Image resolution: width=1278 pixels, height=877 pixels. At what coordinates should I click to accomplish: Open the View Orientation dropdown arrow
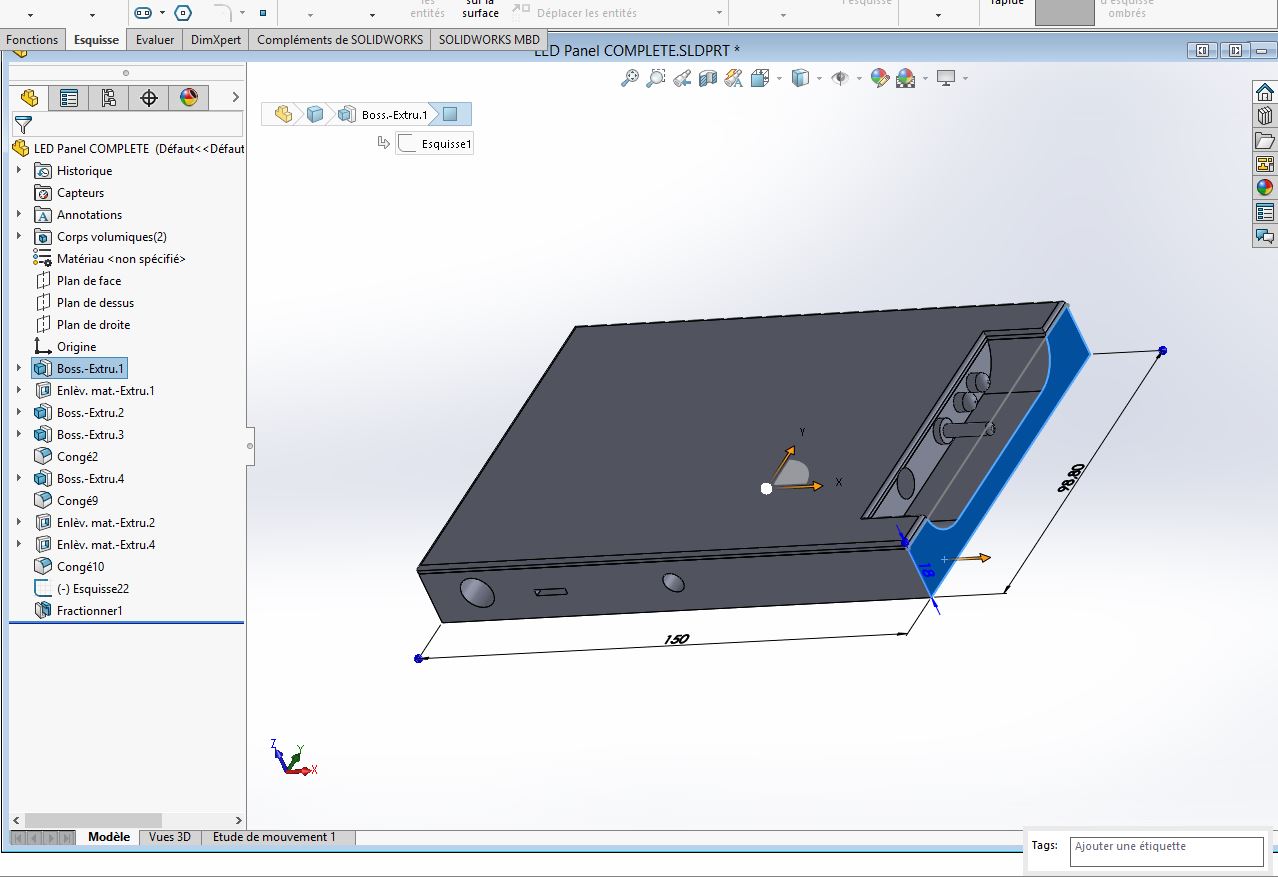(777, 78)
